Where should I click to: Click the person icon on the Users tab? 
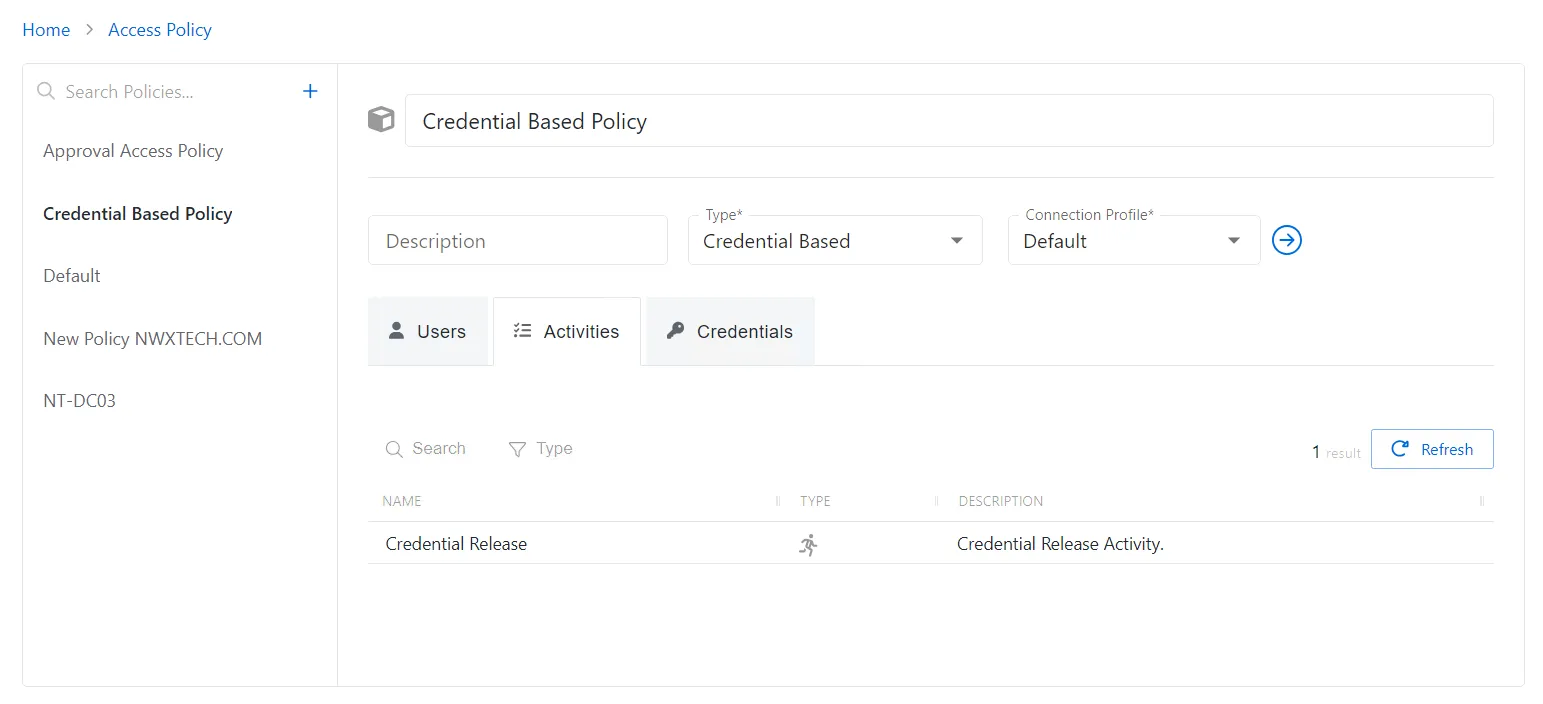point(396,331)
